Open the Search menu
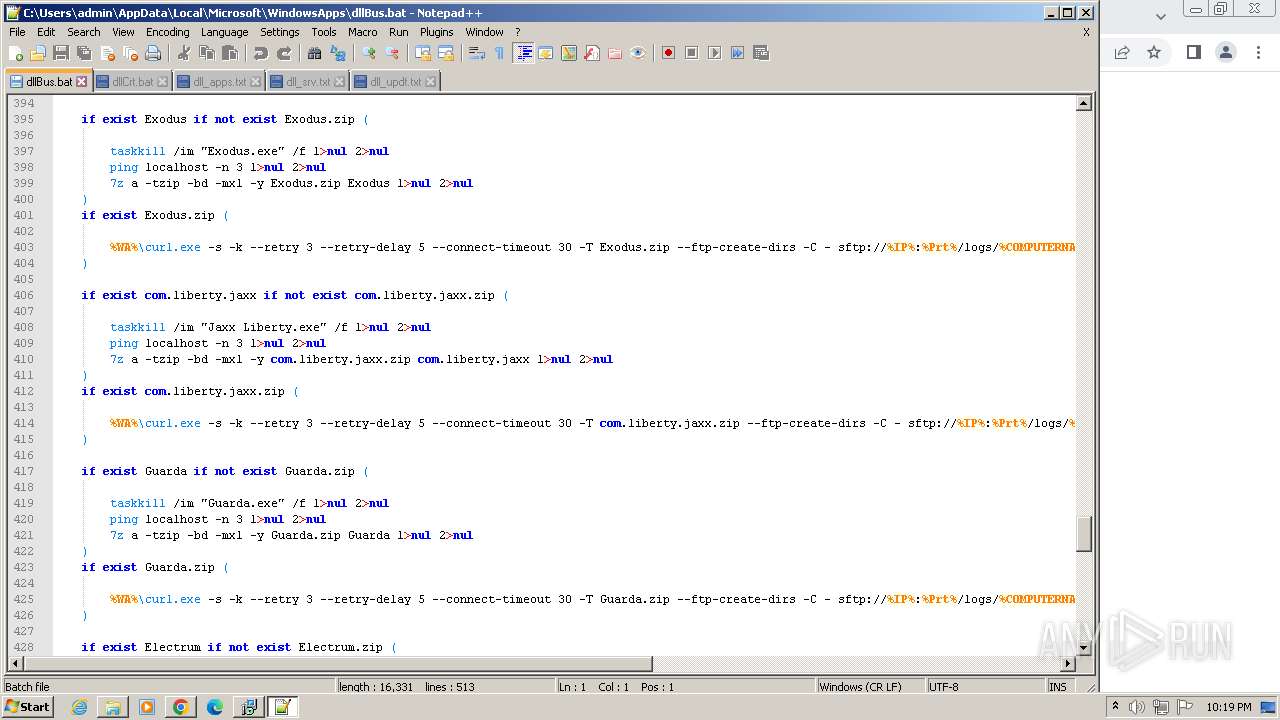Viewport: 1280px width, 720px height. 84,32
